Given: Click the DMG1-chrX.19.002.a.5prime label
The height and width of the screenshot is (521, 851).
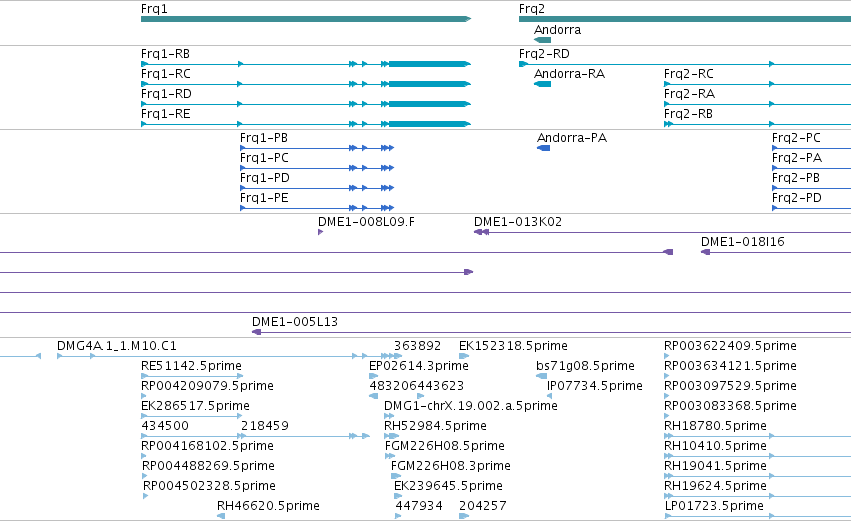Looking at the screenshot, I should point(471,406).
